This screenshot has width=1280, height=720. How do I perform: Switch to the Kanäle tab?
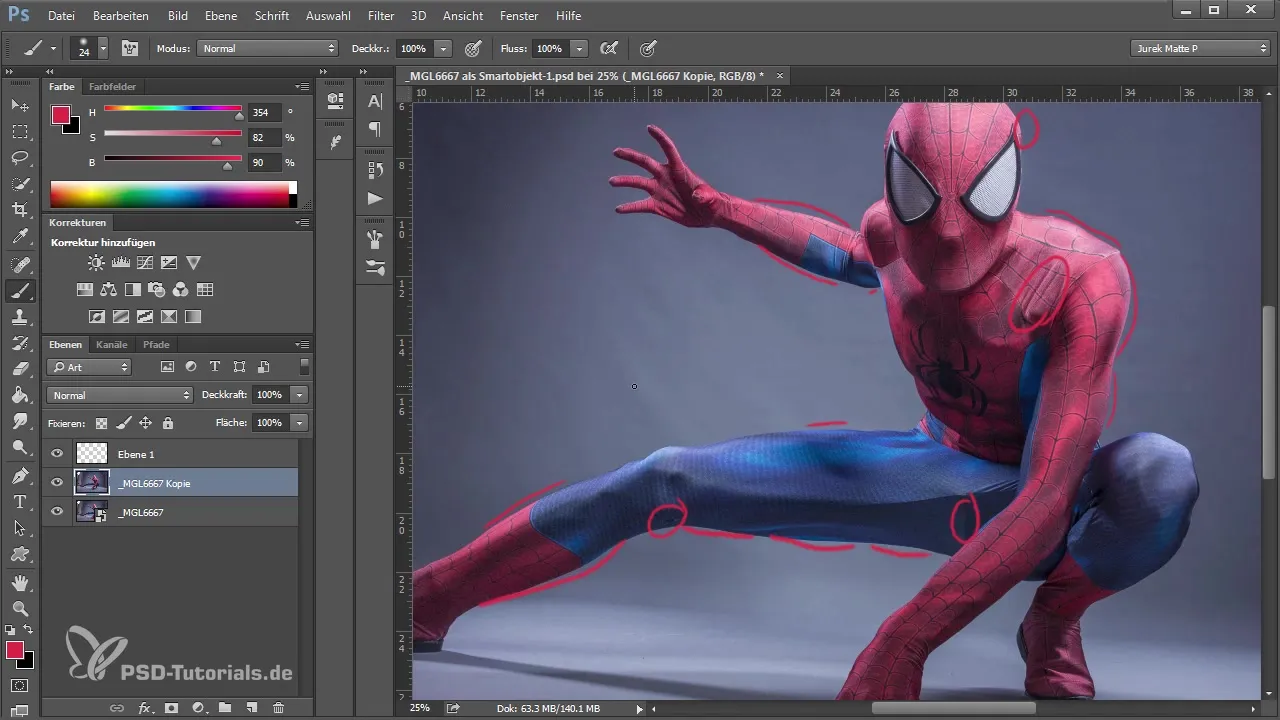(x=112, y=345)
